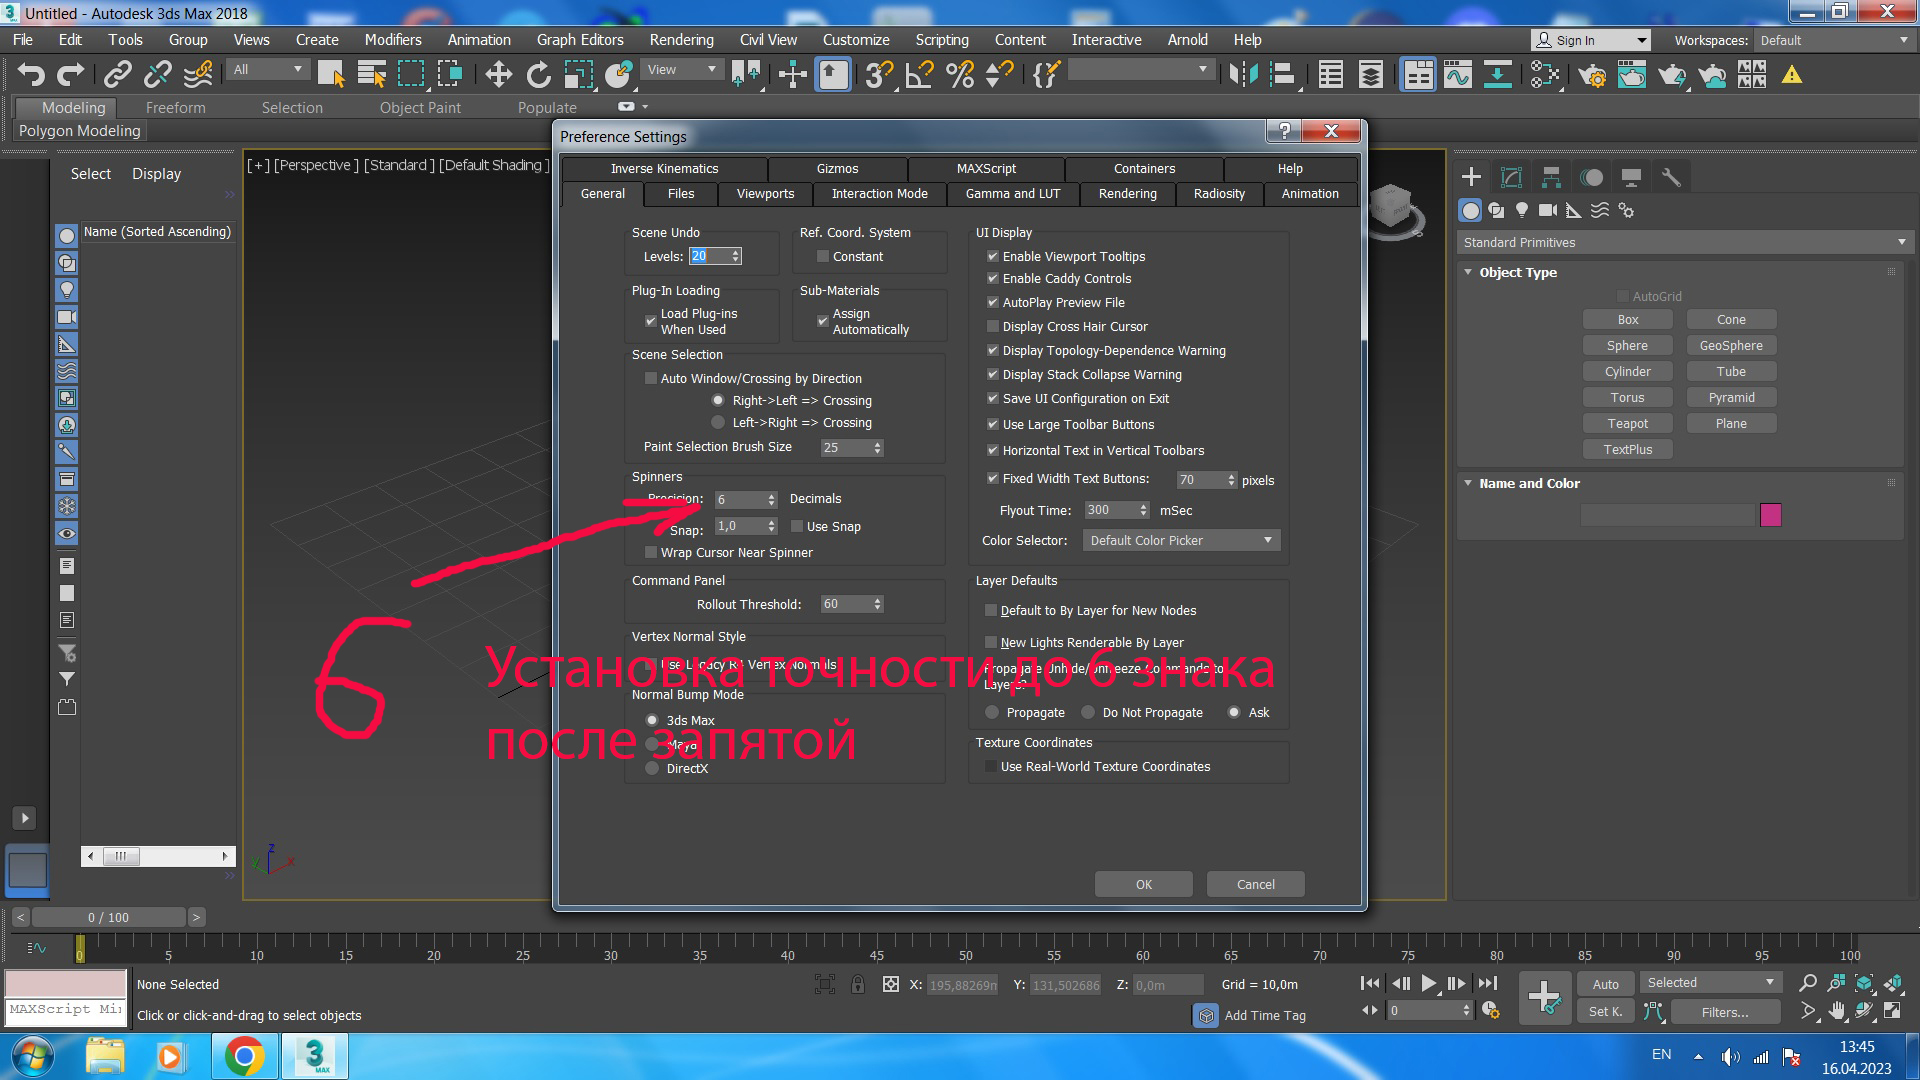Open the Graph Editors menu

click(x=580, y=40)
